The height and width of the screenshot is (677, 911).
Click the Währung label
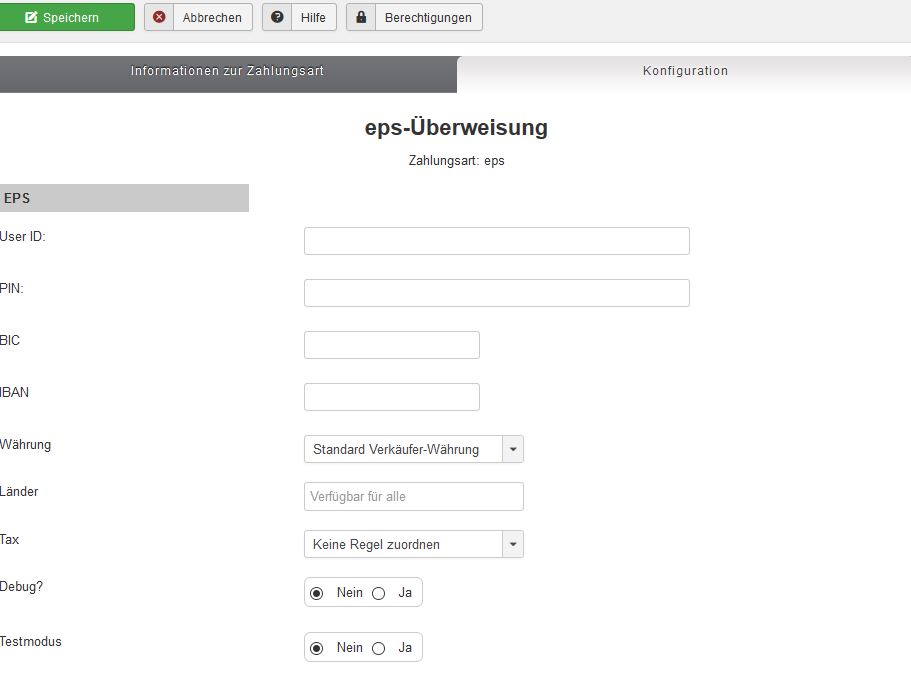(26, 445)
